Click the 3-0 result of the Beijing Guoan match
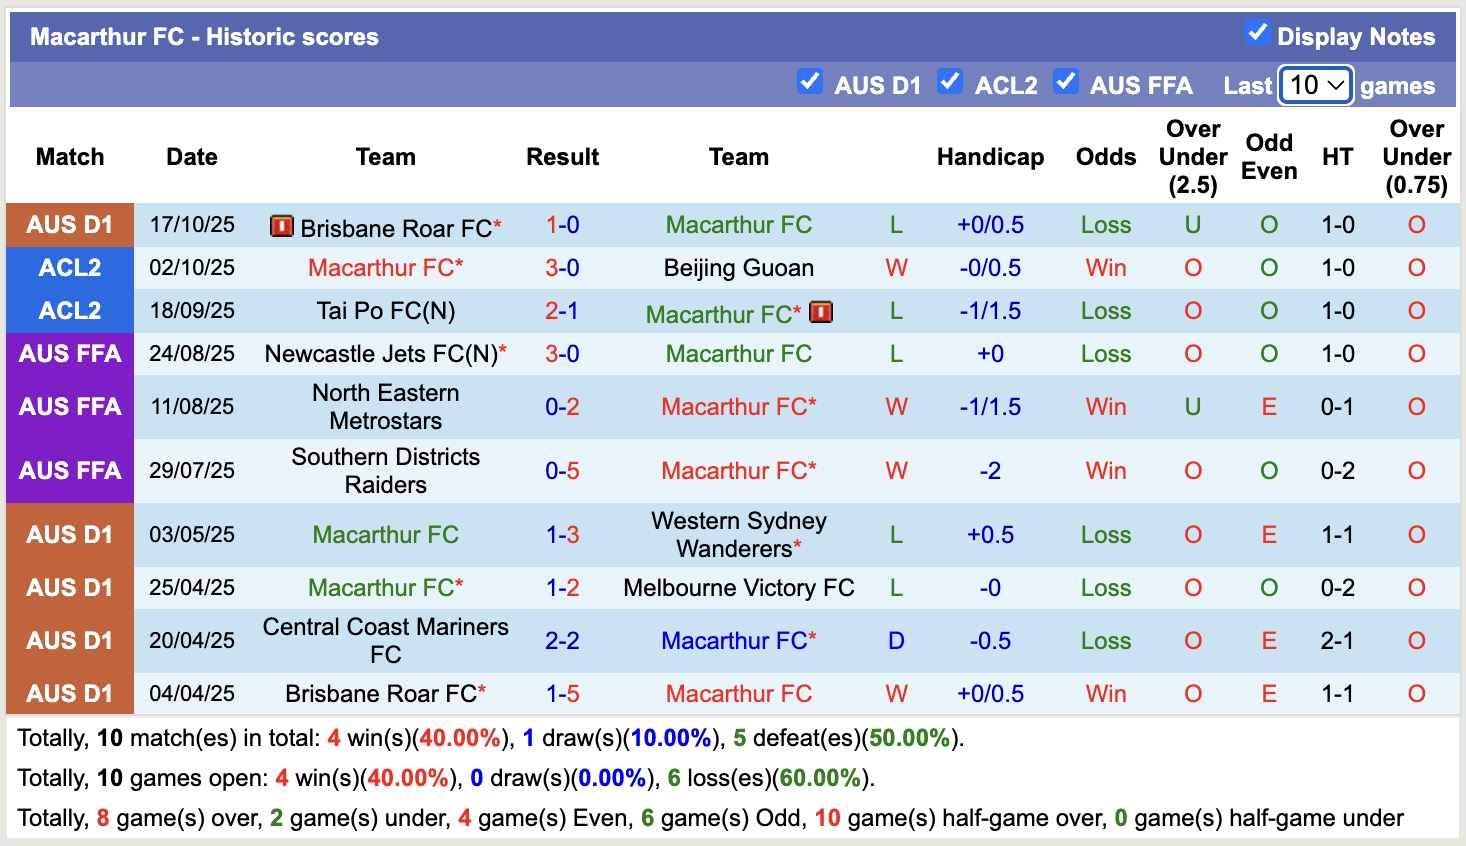 click(x=562, y=268)
